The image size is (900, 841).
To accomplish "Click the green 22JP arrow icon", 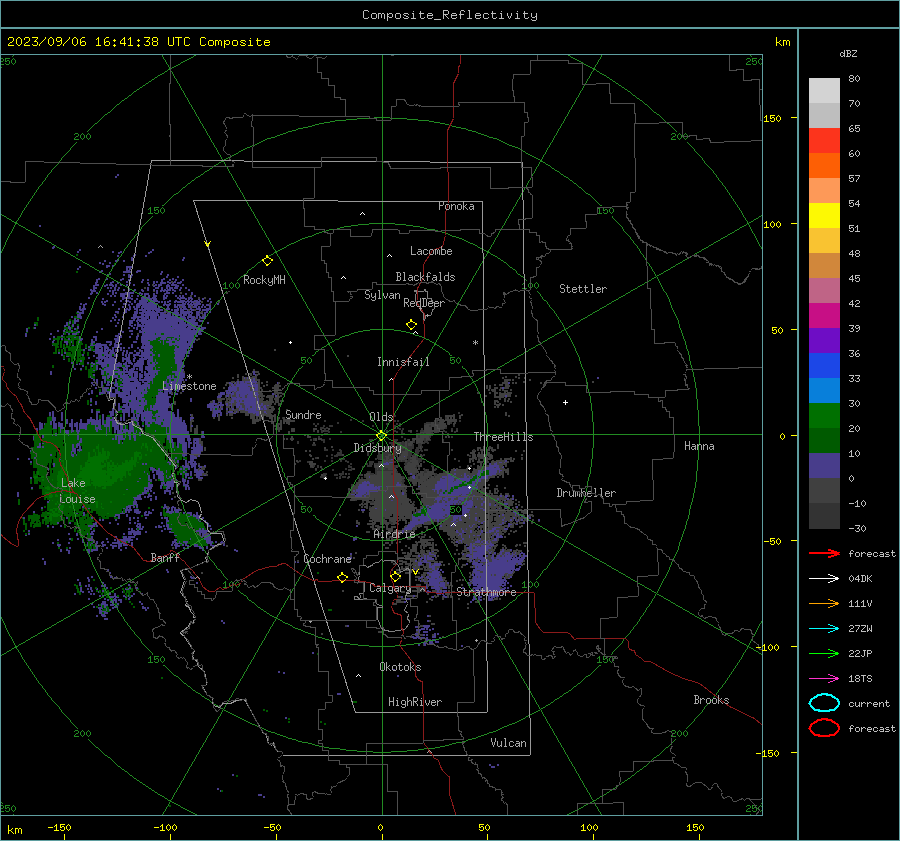I will click(x=824, y=653).
